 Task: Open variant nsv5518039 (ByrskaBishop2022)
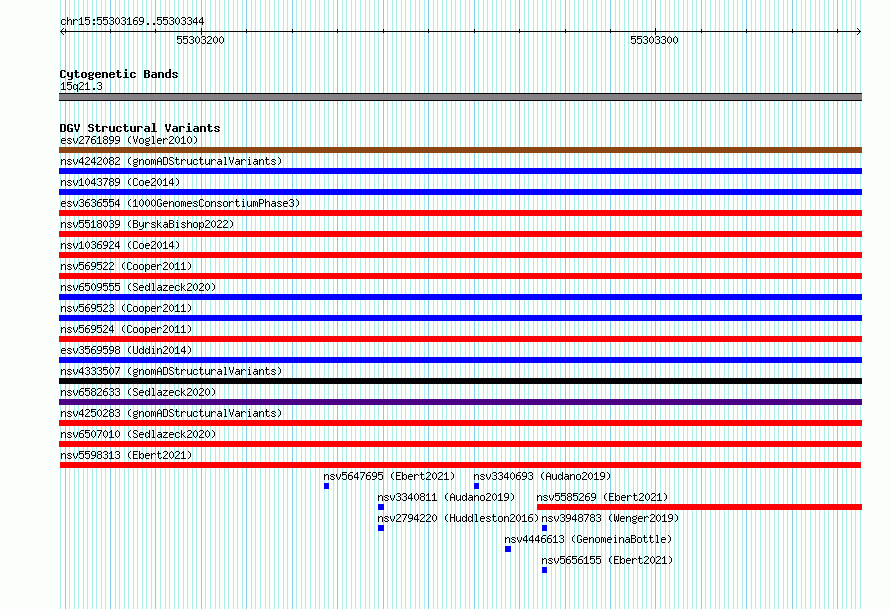point(147,224)
